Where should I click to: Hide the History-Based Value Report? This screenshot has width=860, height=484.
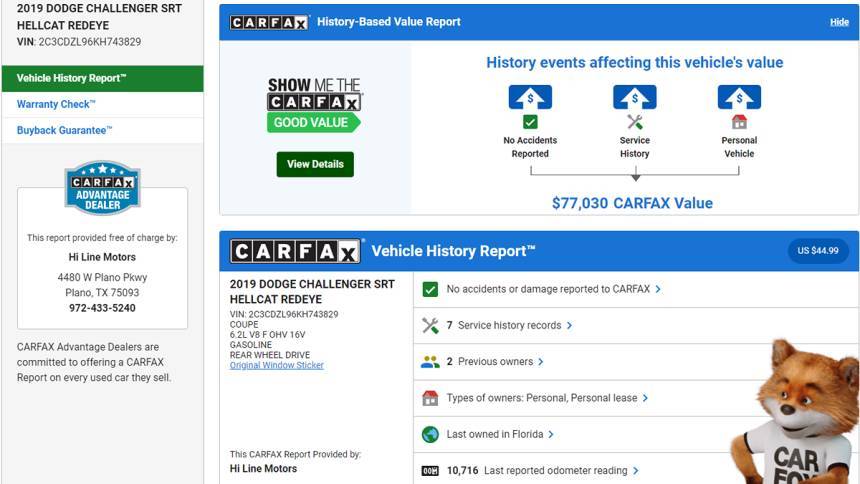tap(839, 22)
